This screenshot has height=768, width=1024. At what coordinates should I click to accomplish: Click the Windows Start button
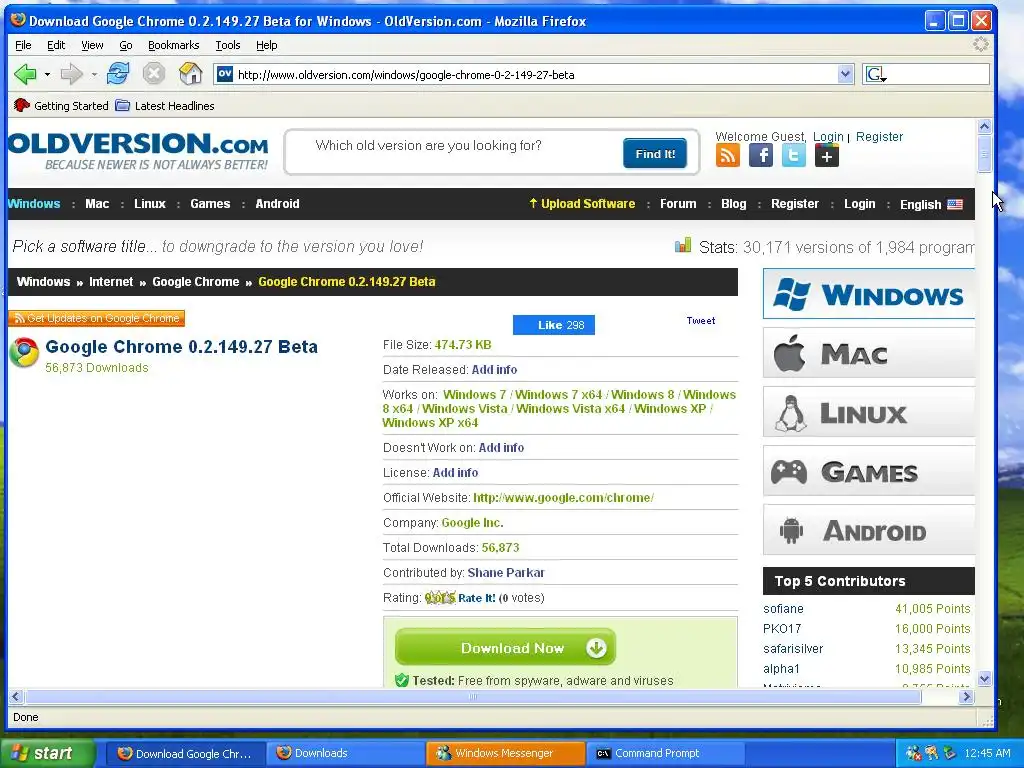tap(48, 753)
